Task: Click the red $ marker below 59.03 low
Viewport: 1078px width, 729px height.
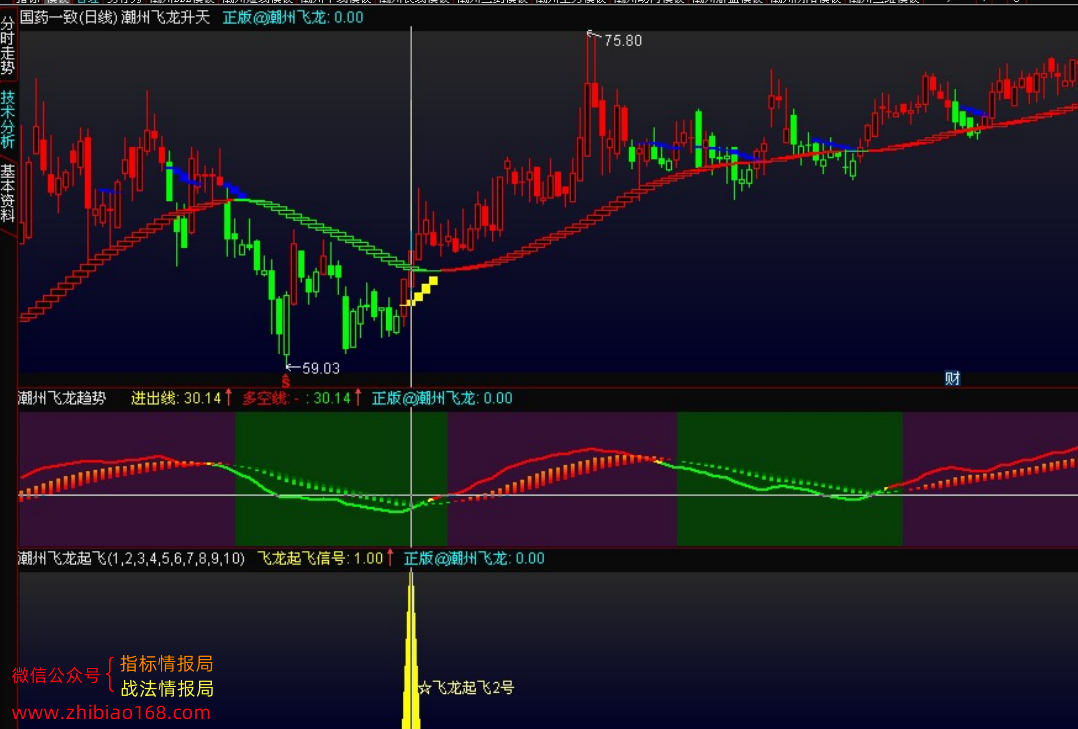Action: click(x=286, y=382)
